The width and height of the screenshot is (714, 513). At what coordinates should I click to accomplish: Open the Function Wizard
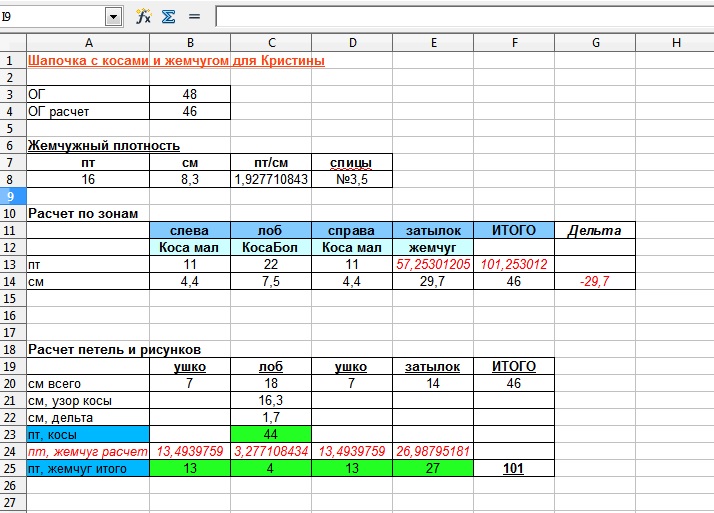tap(143, 16)
